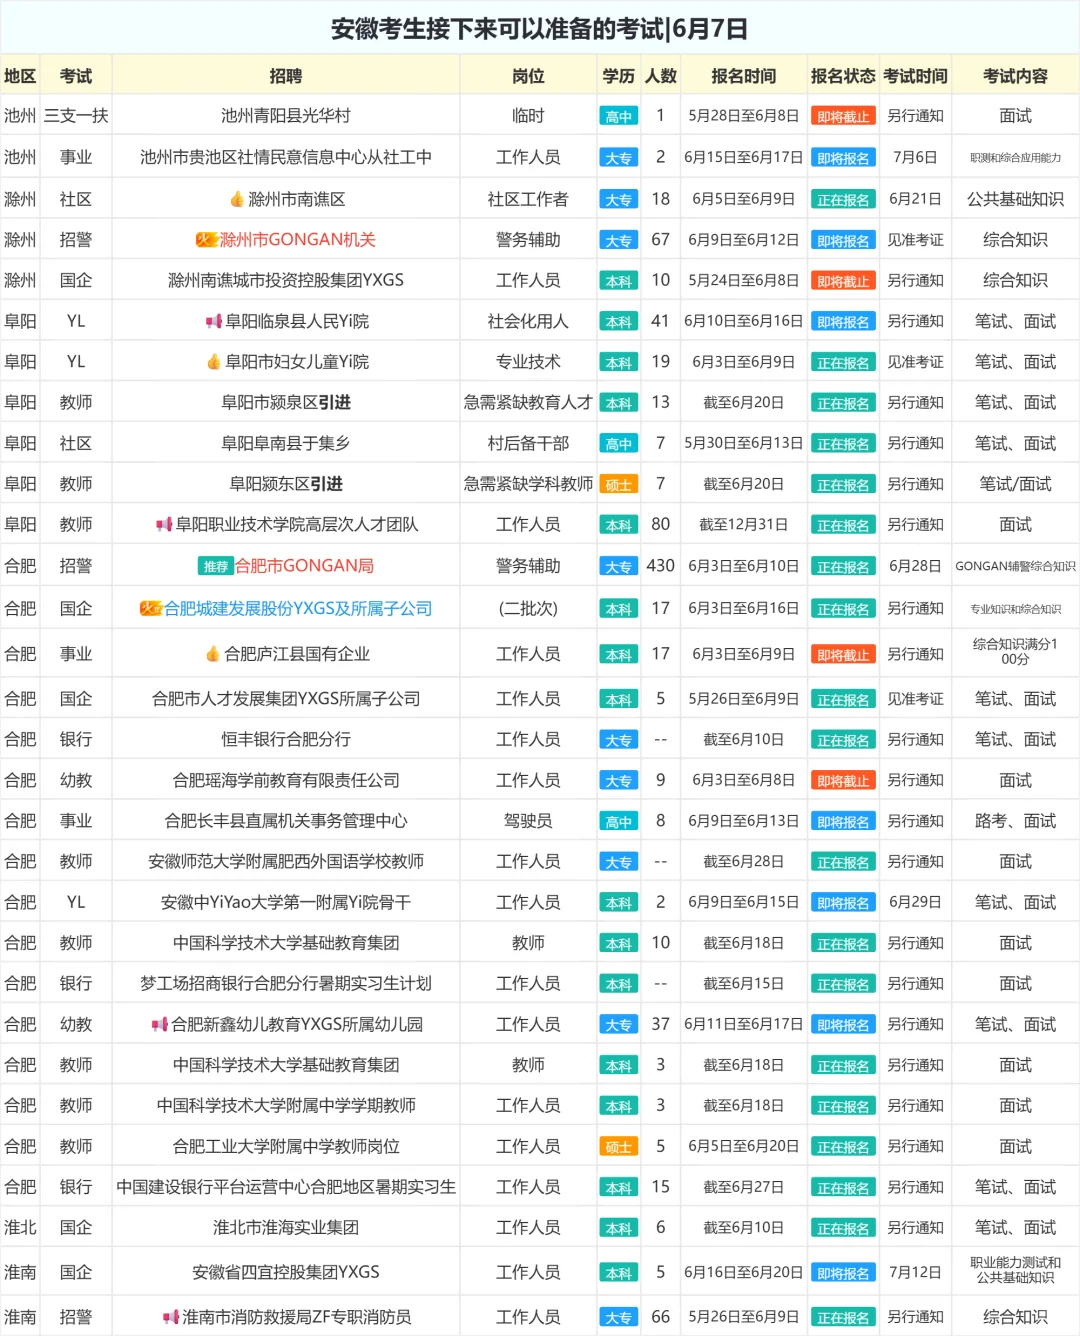Select the 阜阳阜南县于集乡 cell

286,443
